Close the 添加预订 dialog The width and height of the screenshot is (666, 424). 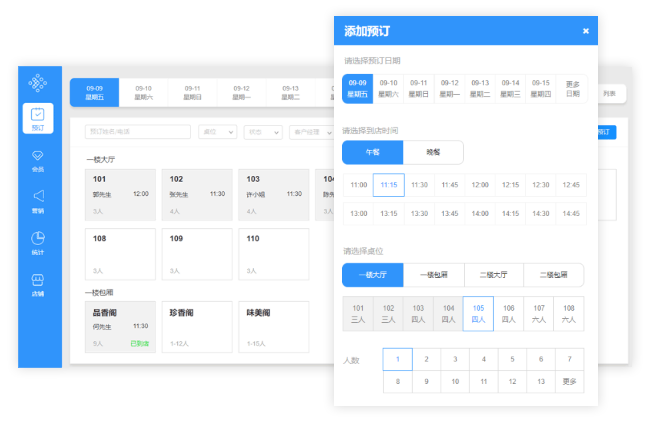pos(585,31)
